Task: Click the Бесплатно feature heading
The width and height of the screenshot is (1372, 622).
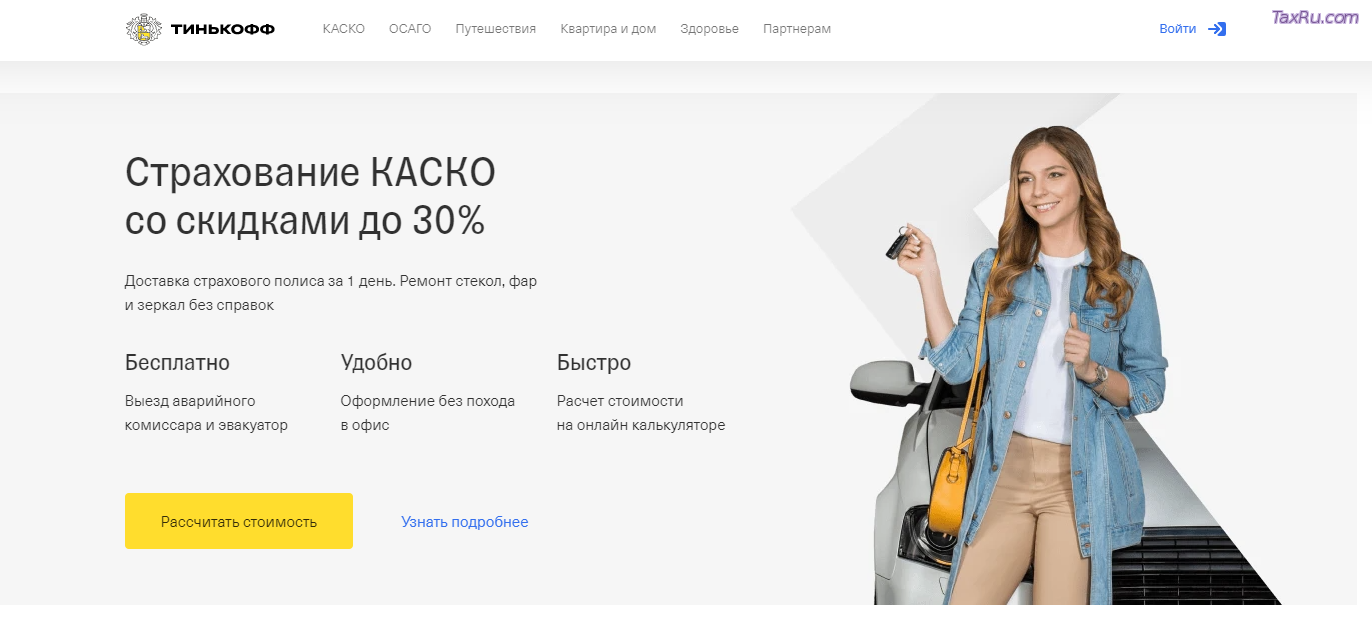Action: click(177, 362)
